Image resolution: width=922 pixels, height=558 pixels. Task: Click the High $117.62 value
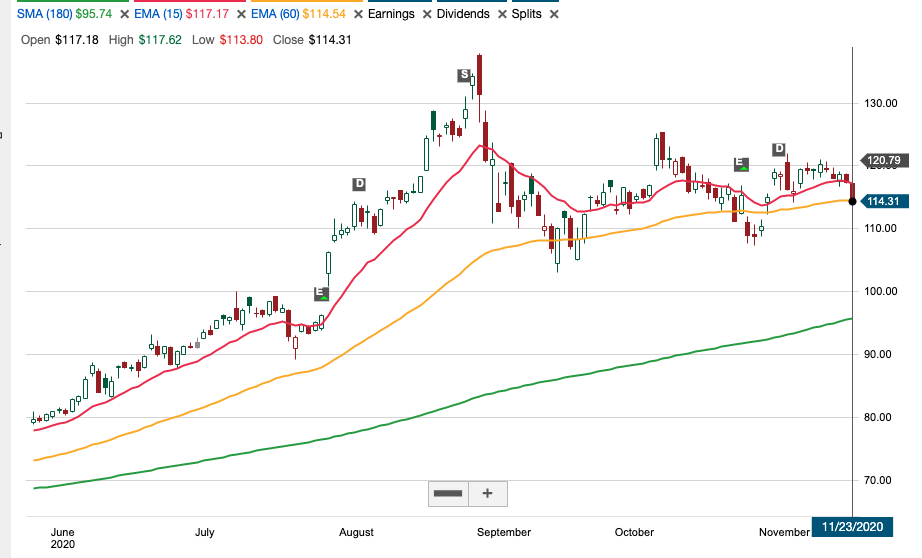coord(160,40)
